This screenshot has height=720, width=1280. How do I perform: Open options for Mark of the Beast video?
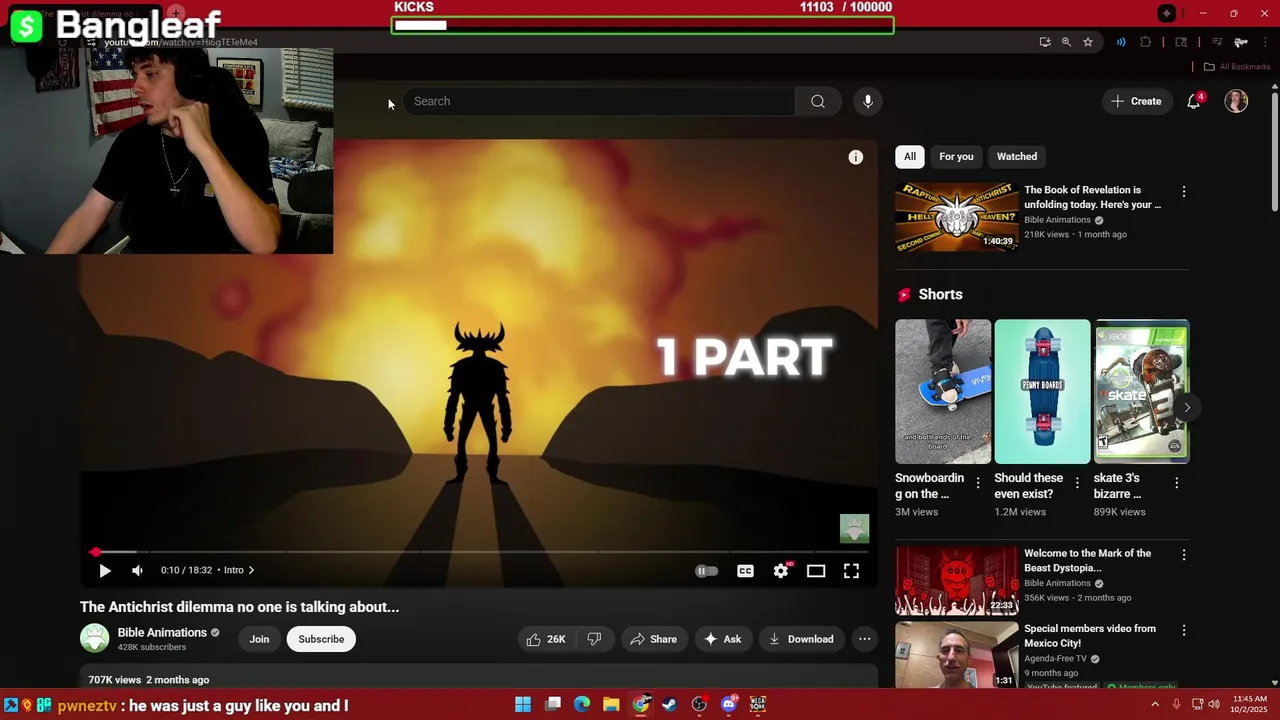[1184, 554]
